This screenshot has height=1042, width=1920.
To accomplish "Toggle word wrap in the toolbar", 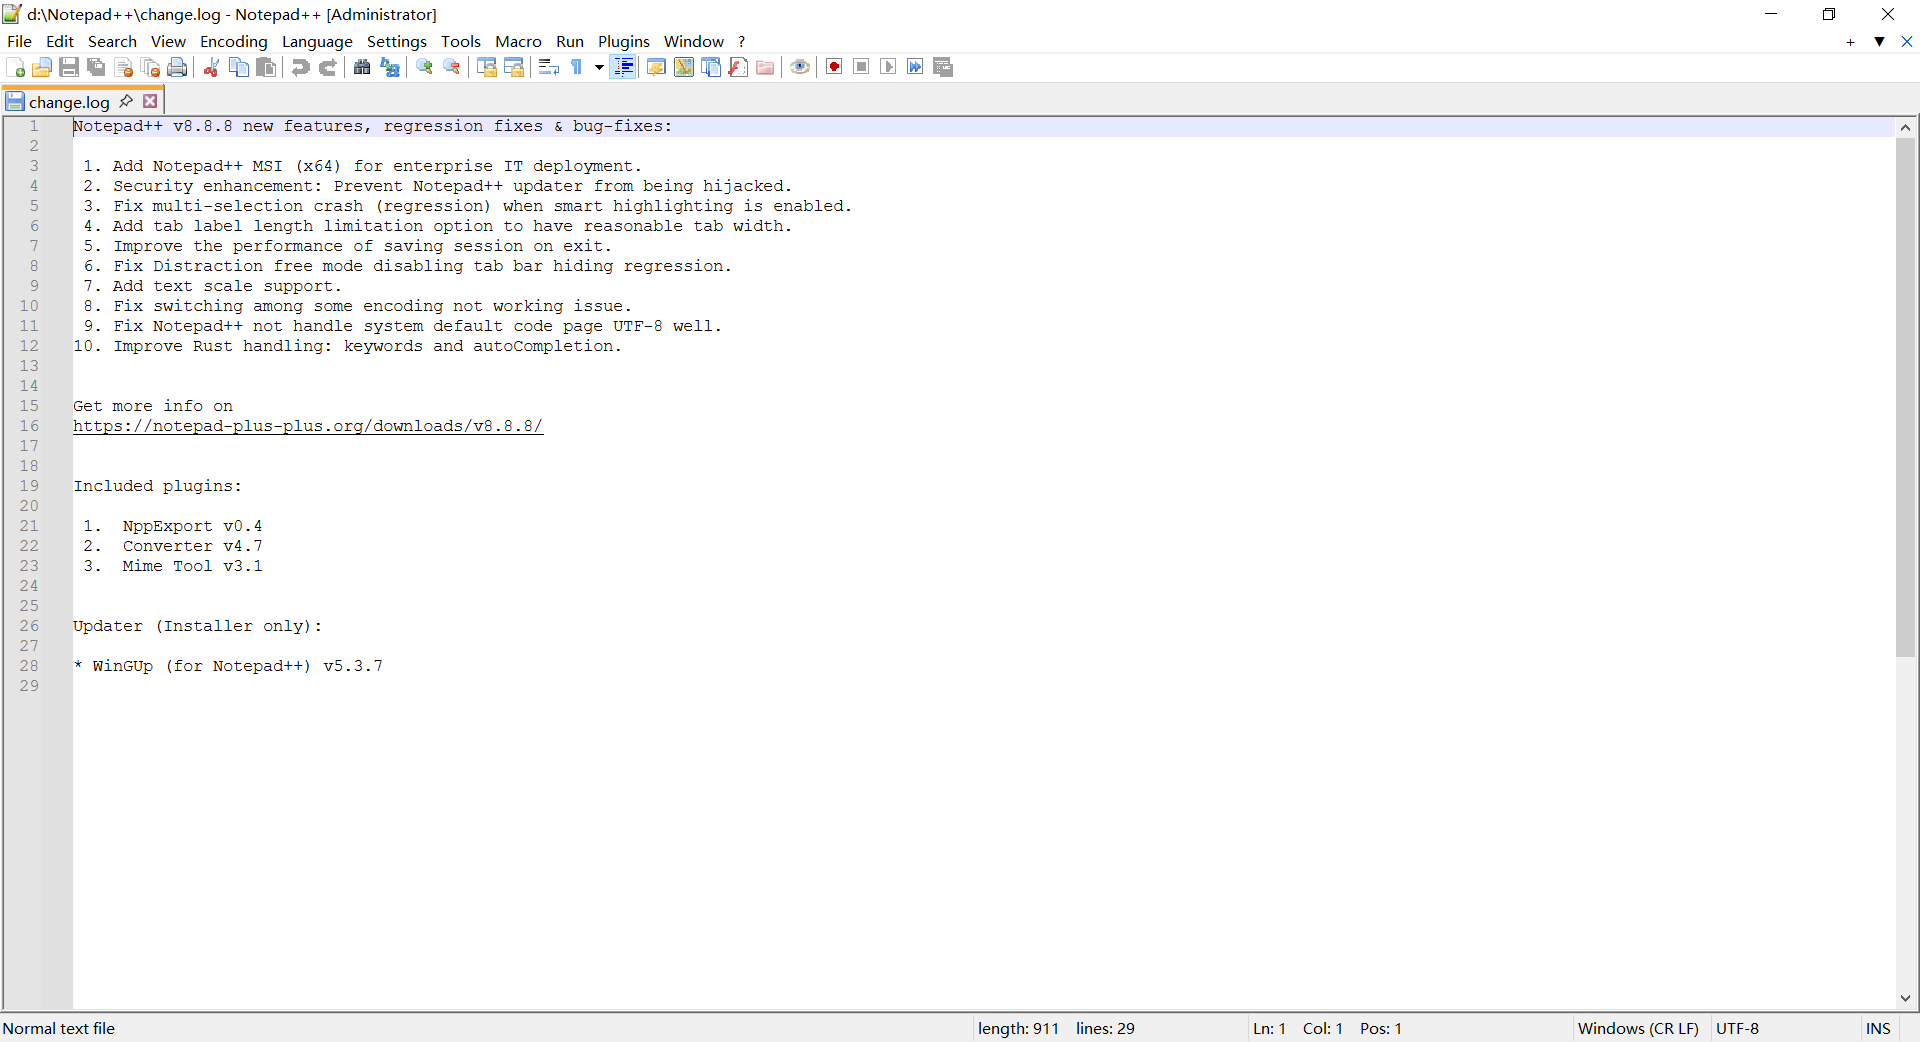I will click(549, 67).
